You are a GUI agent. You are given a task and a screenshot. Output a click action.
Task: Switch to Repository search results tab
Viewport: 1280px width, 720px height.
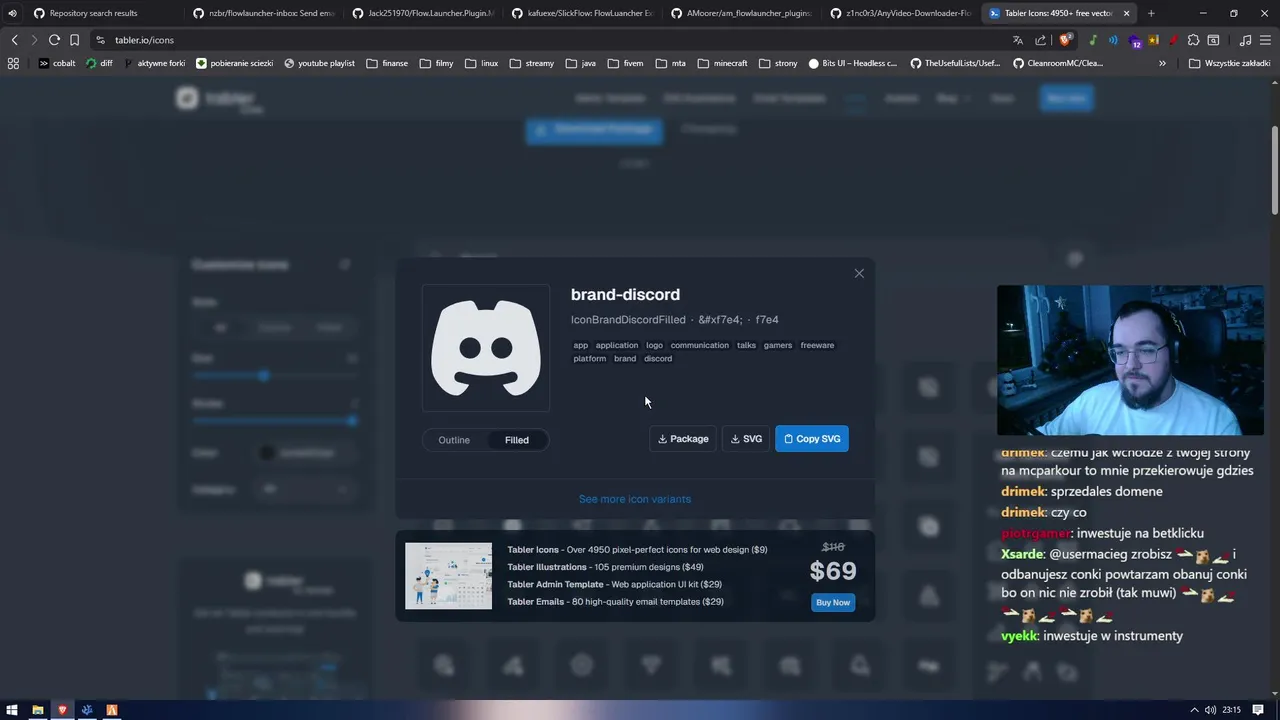(x=93, y=13)
